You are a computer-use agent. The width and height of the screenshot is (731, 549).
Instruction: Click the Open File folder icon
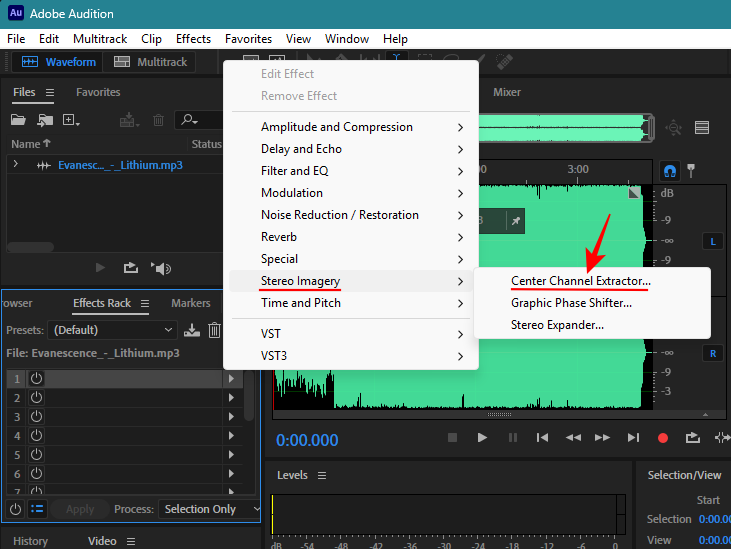17,120
